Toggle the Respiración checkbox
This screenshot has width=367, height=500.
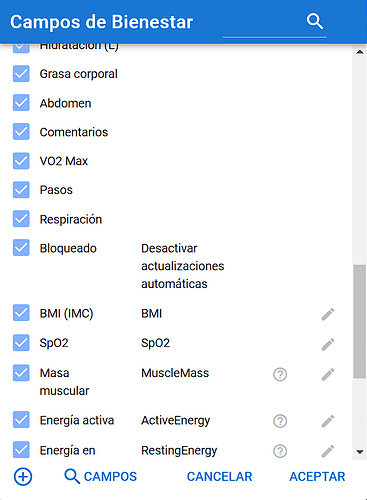pyautogui.click(x=21, y=219)
